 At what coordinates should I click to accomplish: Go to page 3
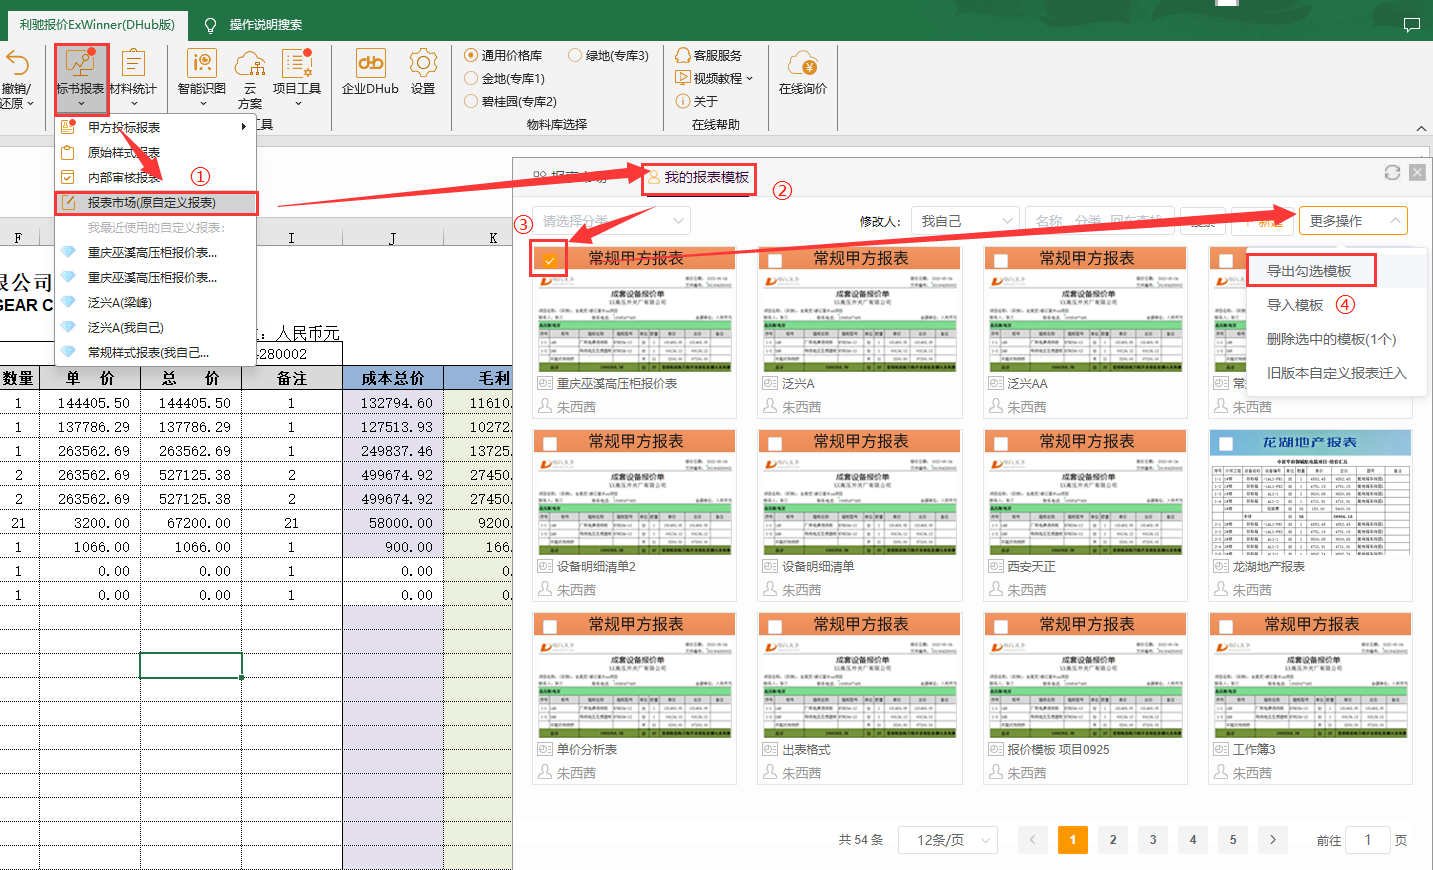pos(1153,840)
